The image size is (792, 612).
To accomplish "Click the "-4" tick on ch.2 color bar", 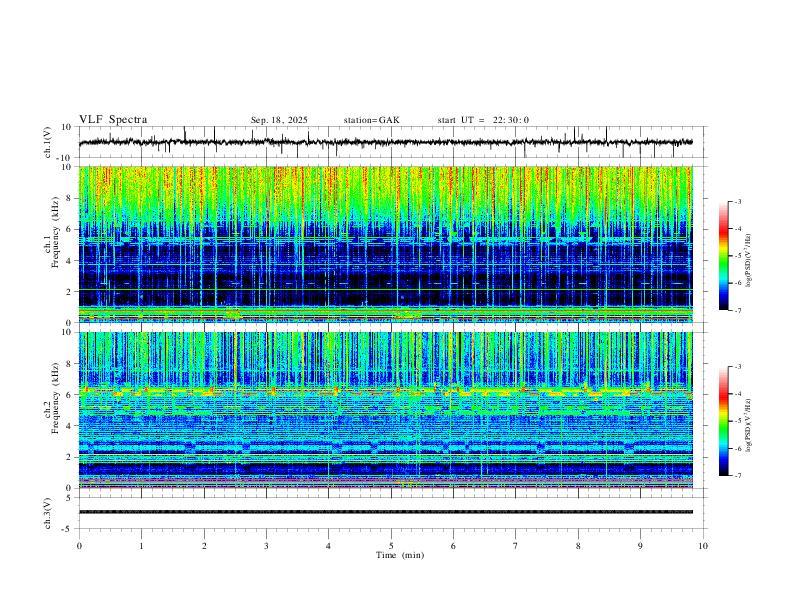I will click(x=737, y=394).
